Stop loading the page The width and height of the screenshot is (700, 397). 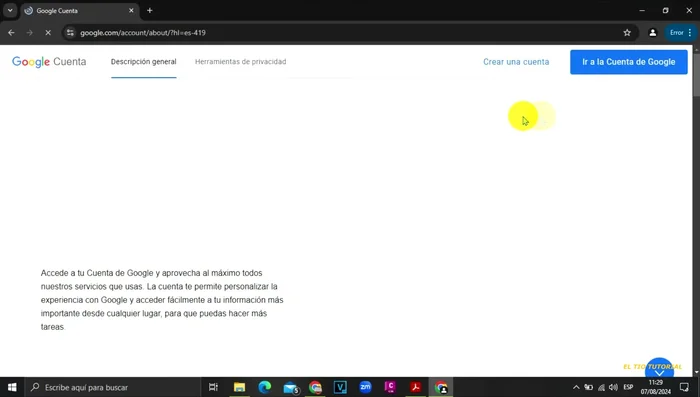pyautogui.click(x=48, y=33)
